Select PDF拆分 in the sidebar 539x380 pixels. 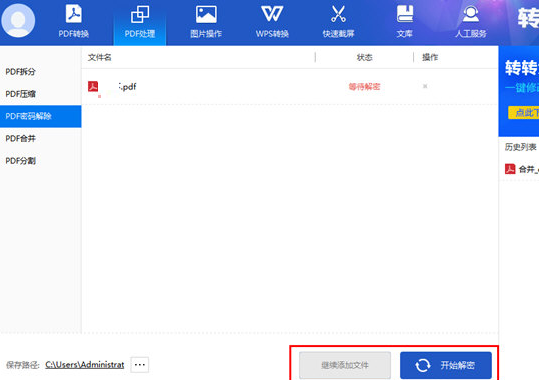41,72
